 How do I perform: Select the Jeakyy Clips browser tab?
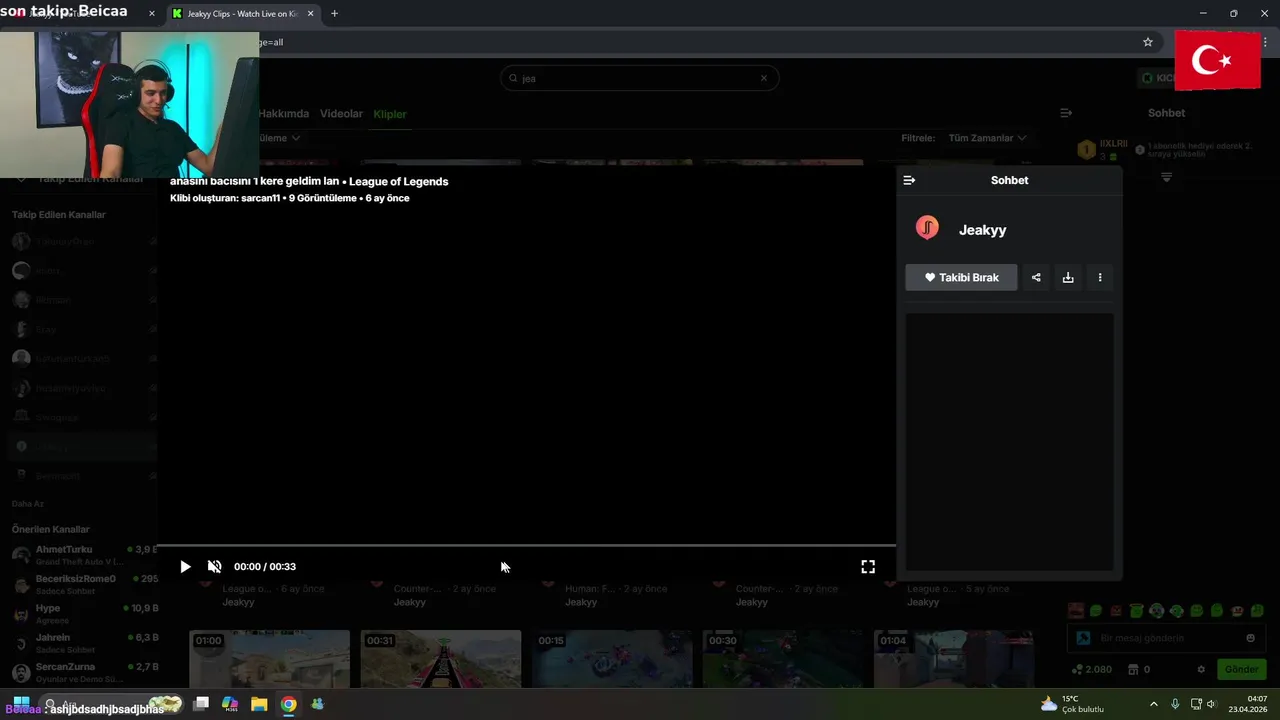(x=243, y=14)
